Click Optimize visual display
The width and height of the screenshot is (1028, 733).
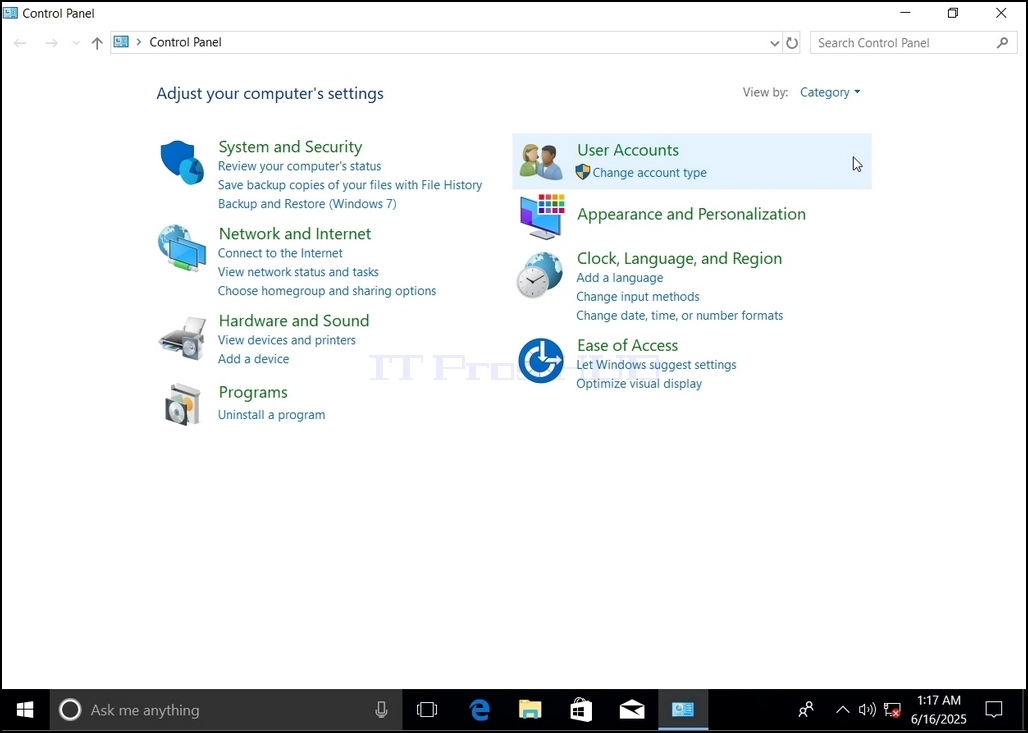(x=639, y=384)
